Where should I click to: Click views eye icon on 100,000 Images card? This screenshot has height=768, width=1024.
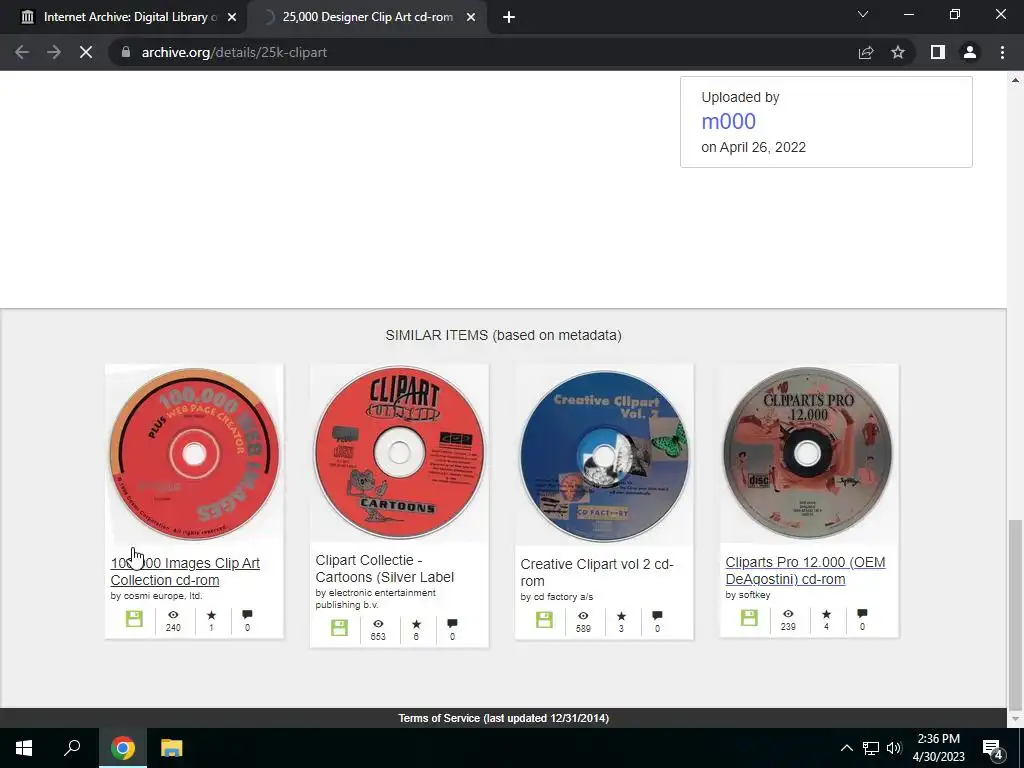pos(173,615)
